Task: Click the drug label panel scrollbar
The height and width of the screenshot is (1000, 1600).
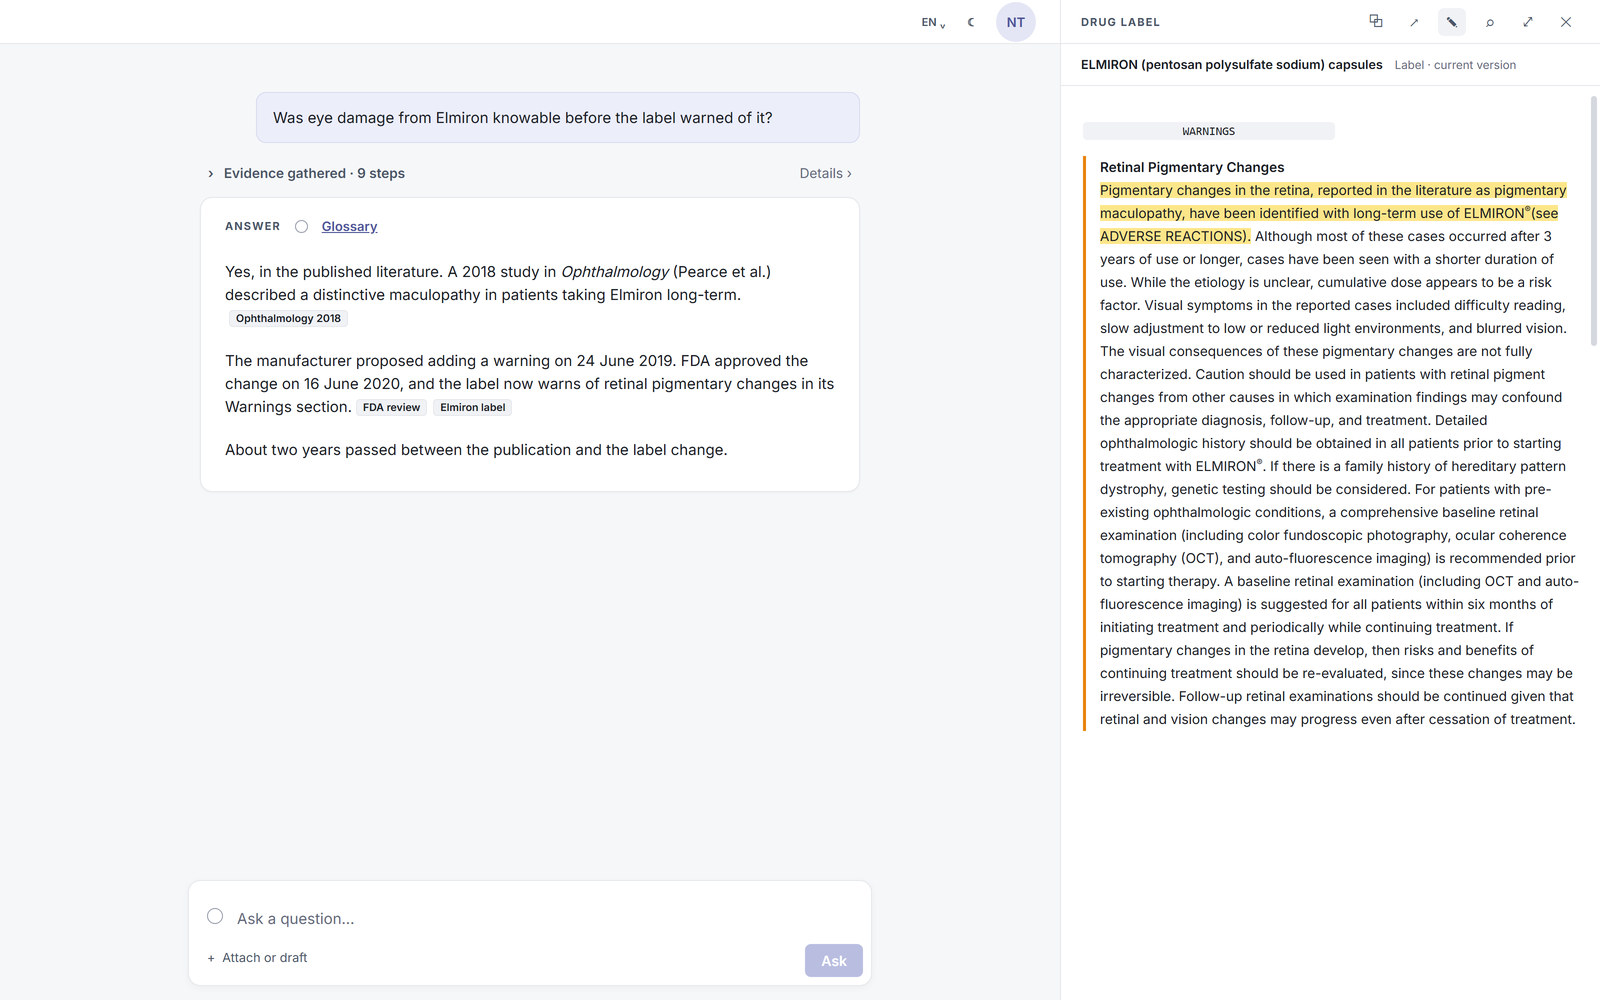Action: click(1594, 221)
